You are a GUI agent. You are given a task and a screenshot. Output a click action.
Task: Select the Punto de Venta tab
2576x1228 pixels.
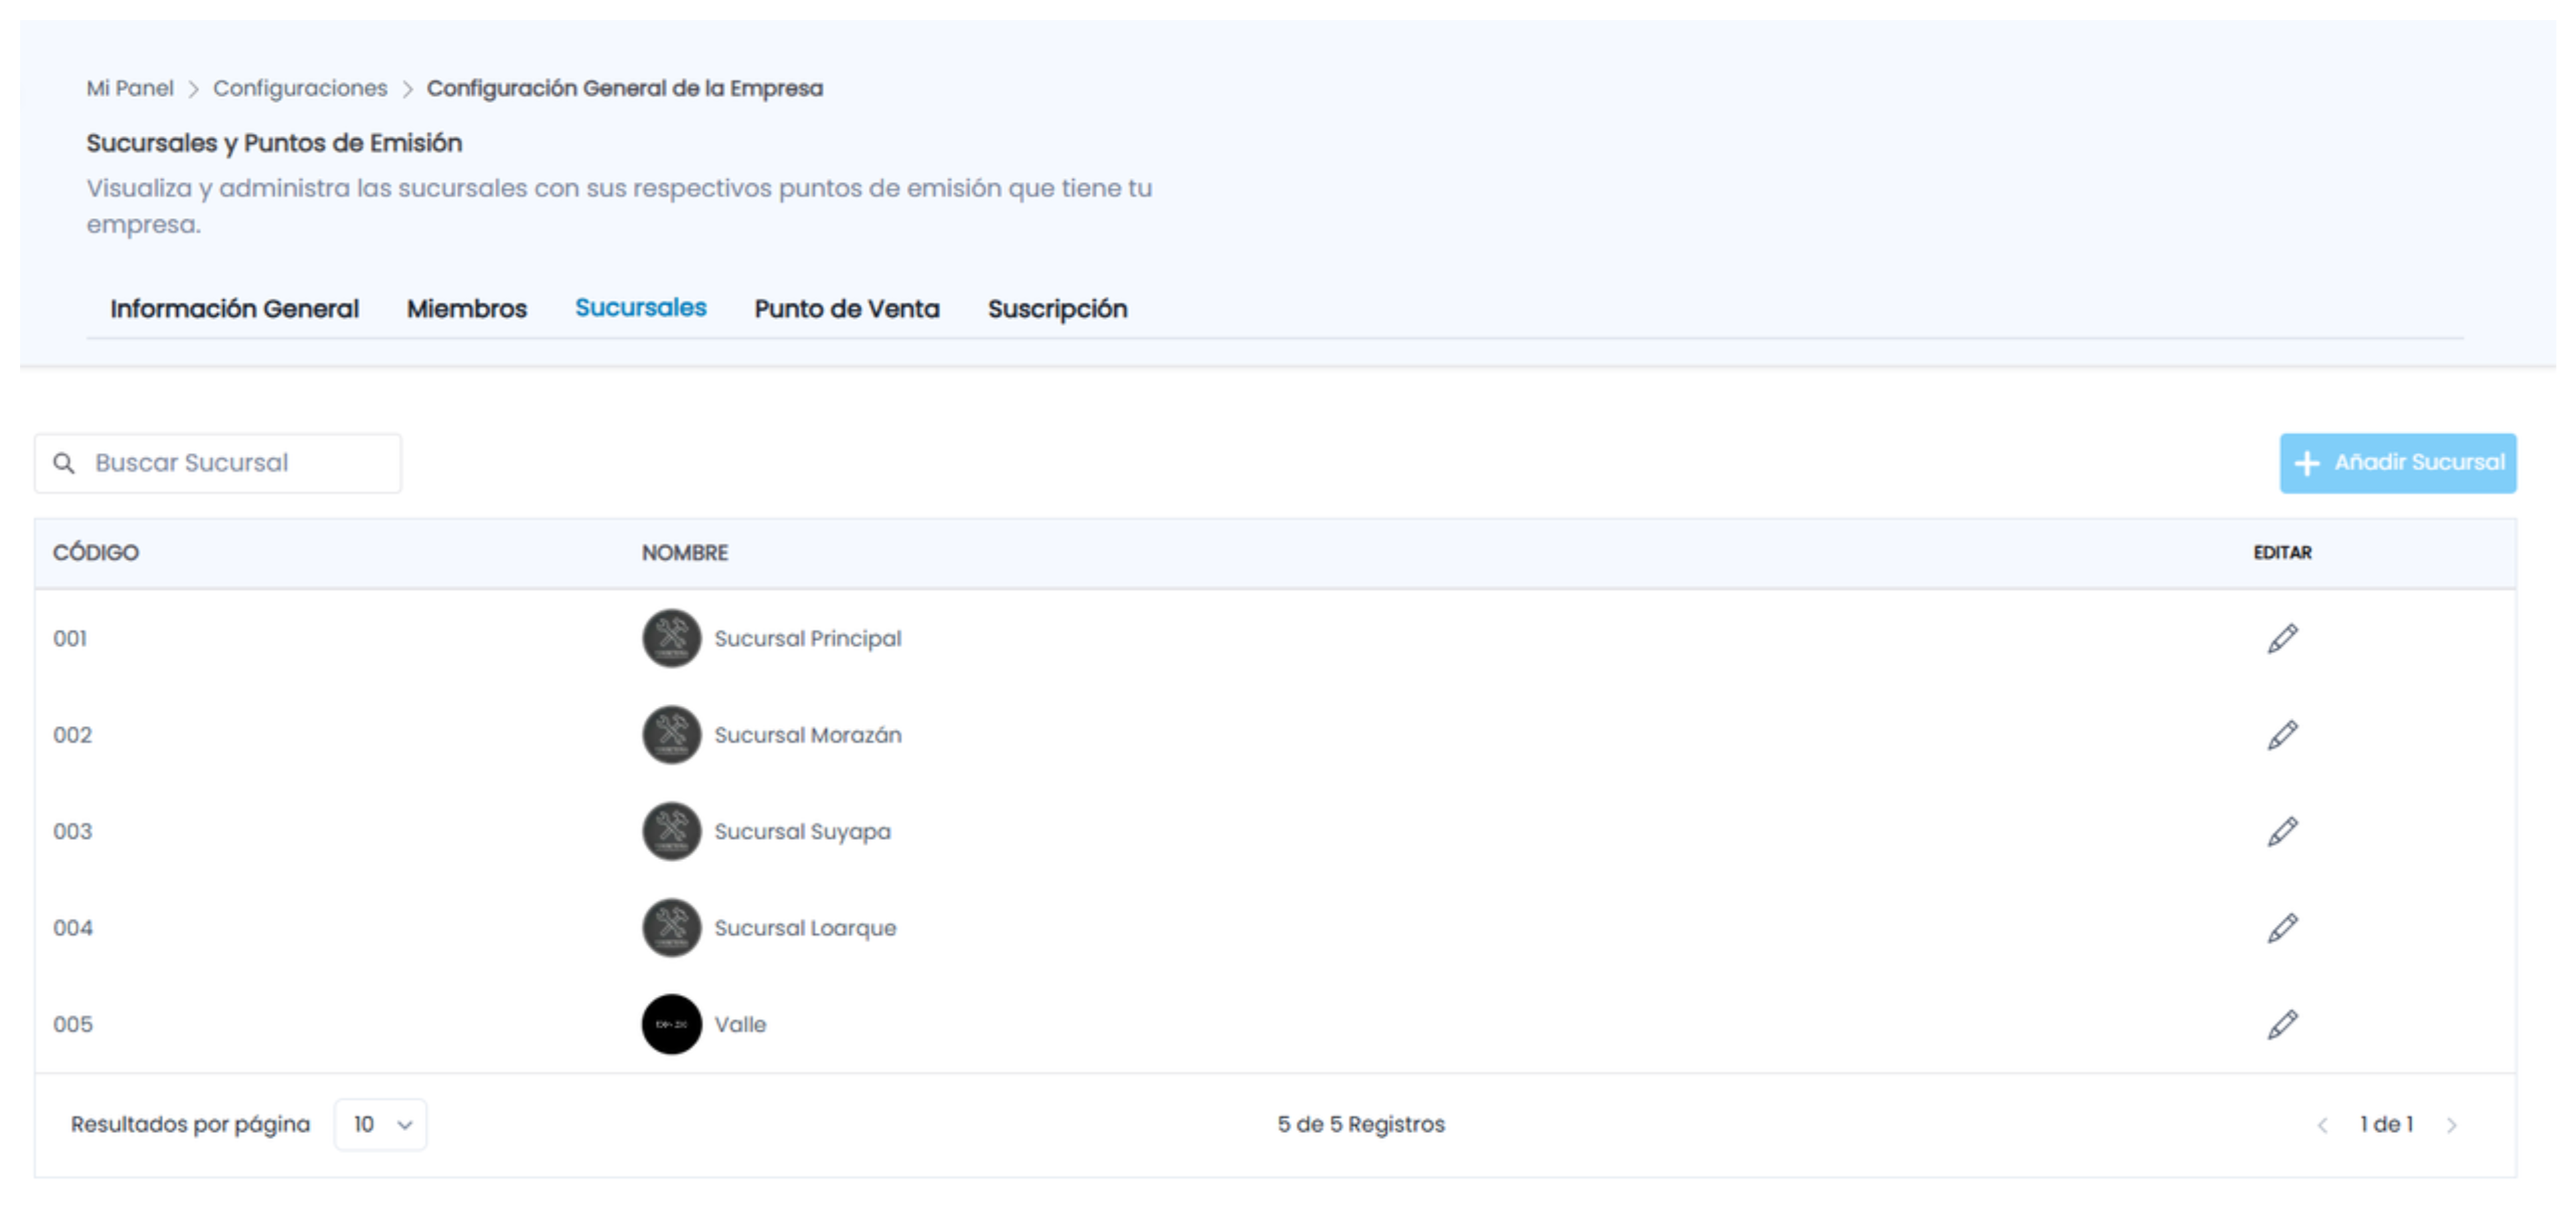pyautogui.click(x=846, y=309)
